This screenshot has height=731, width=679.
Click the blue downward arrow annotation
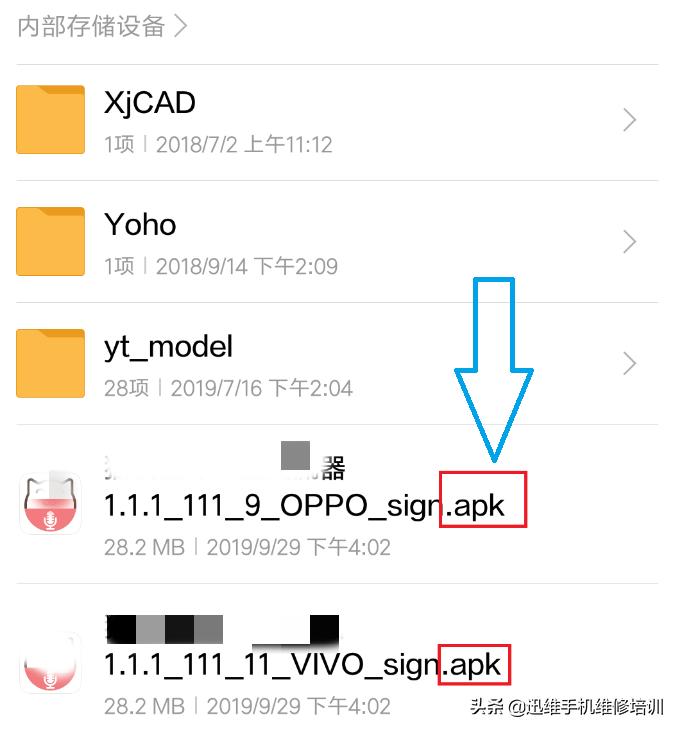[494, 370]
